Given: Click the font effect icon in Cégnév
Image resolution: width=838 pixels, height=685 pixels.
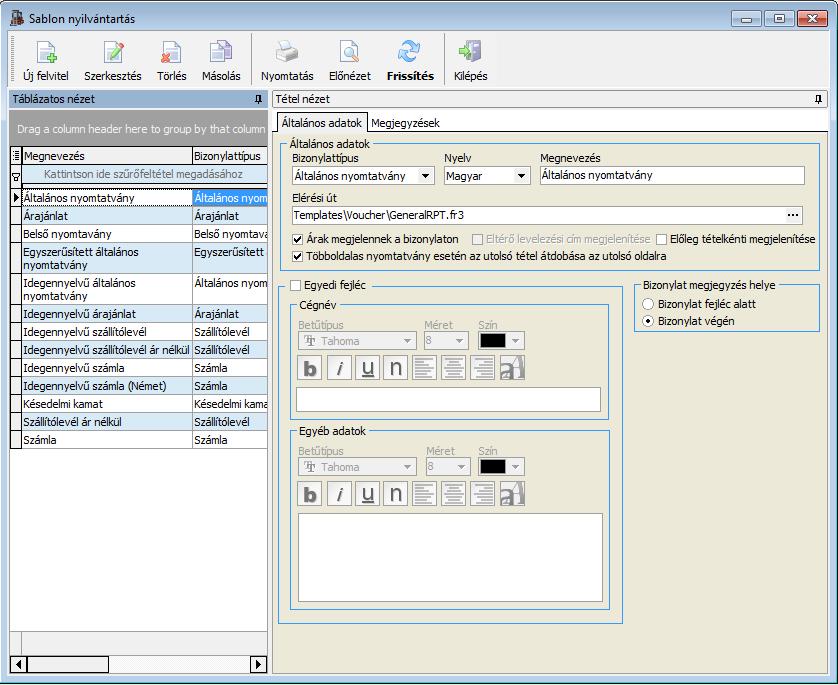Looking at the screenshot, I should click(x=512, y=368).
